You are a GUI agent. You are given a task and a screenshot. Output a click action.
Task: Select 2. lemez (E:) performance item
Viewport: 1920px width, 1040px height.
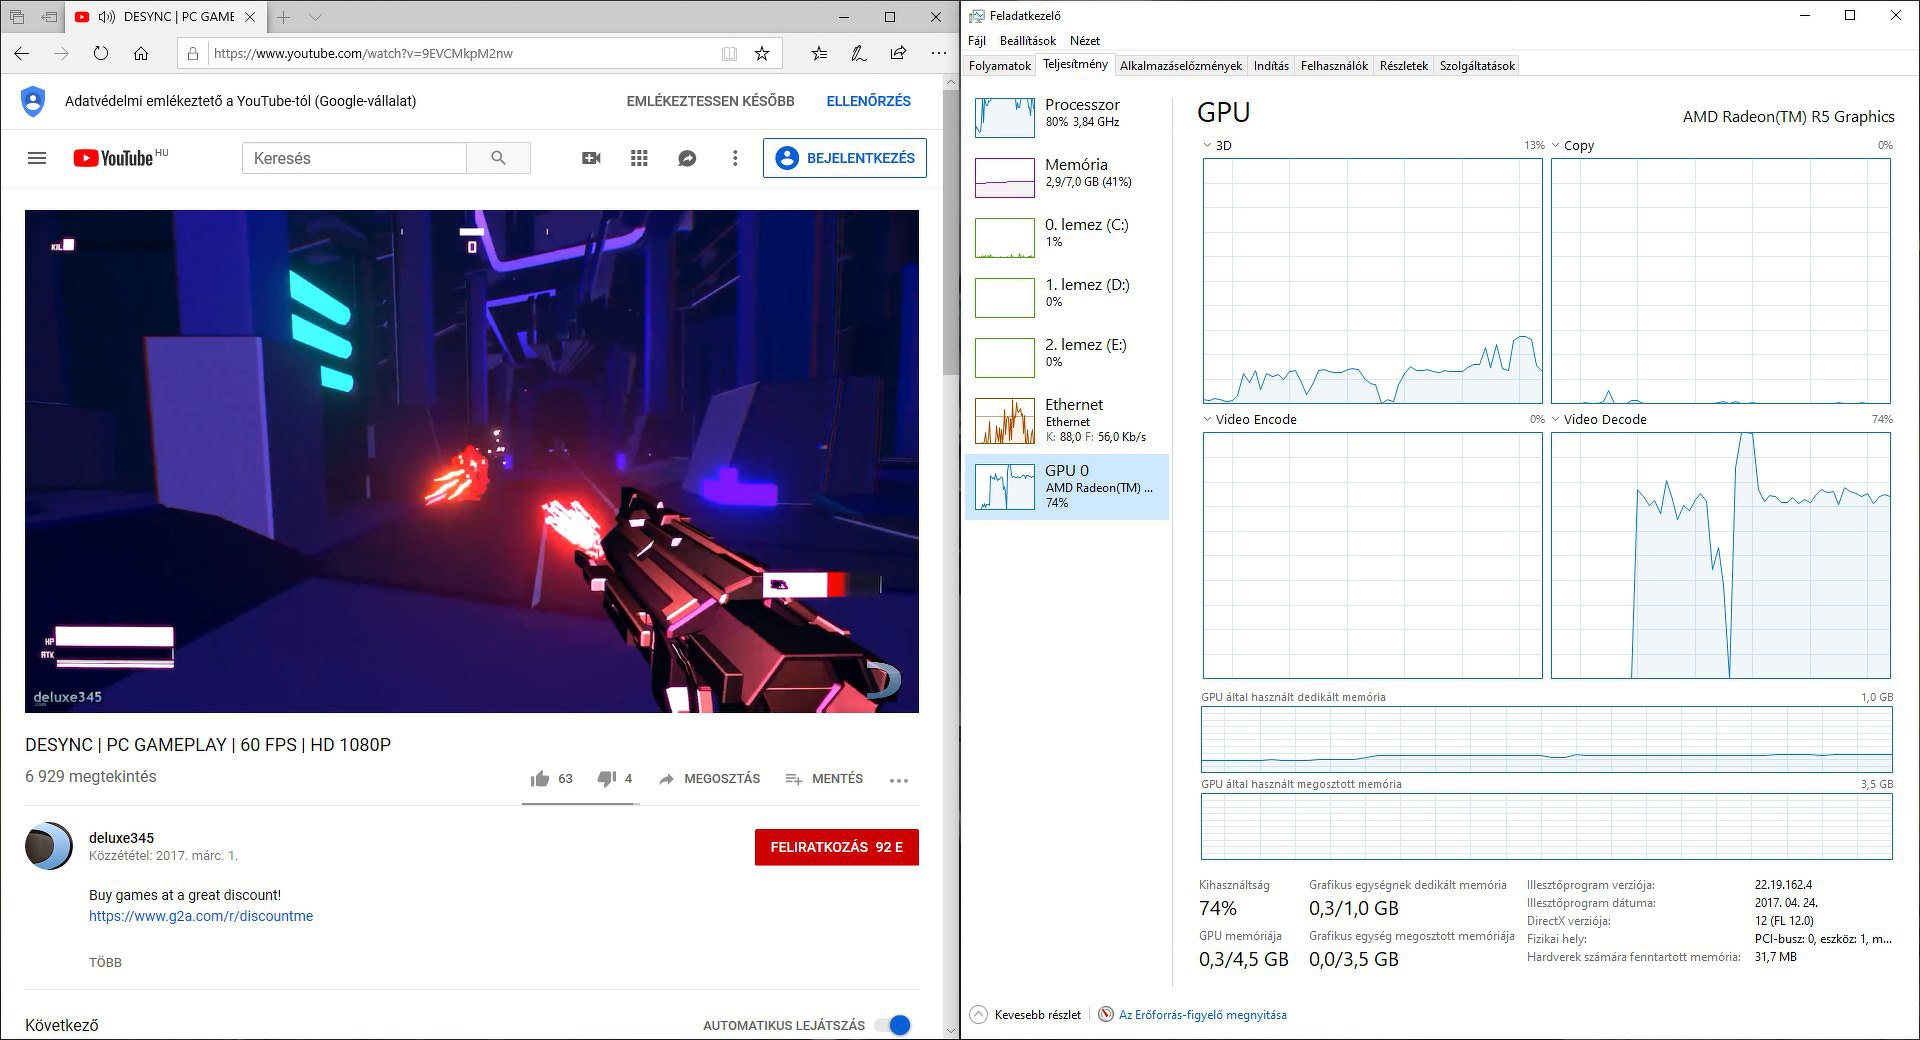(1067, 357)
